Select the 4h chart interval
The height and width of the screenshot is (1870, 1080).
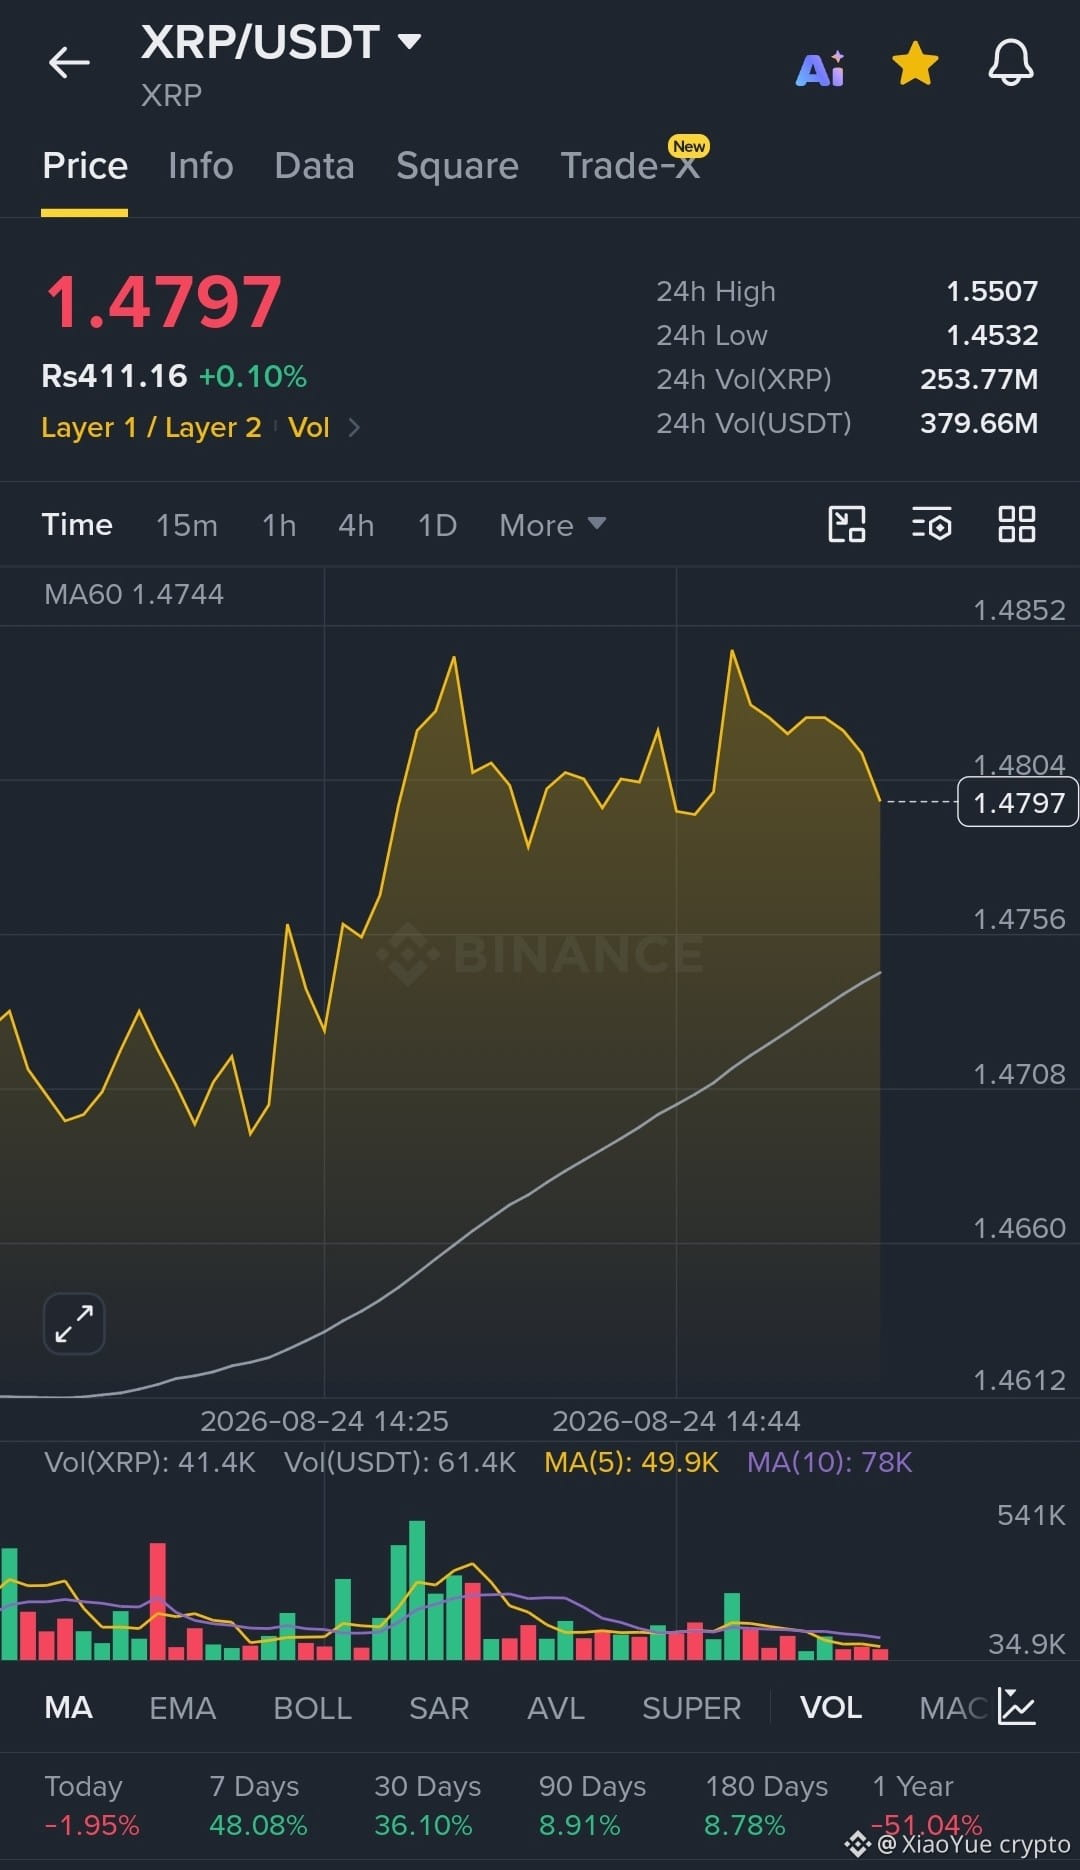pyautogui.click(x=356, y=525)
